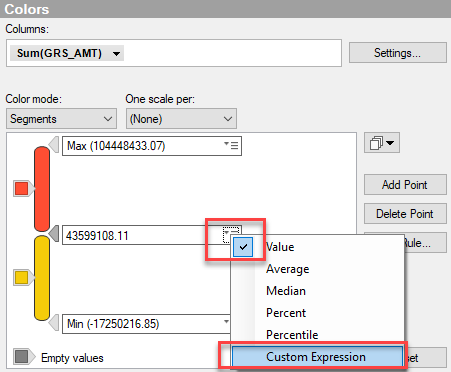Viewport: 451px width, 372px height.
Task: Click the Settings... button
Action: 397,53
